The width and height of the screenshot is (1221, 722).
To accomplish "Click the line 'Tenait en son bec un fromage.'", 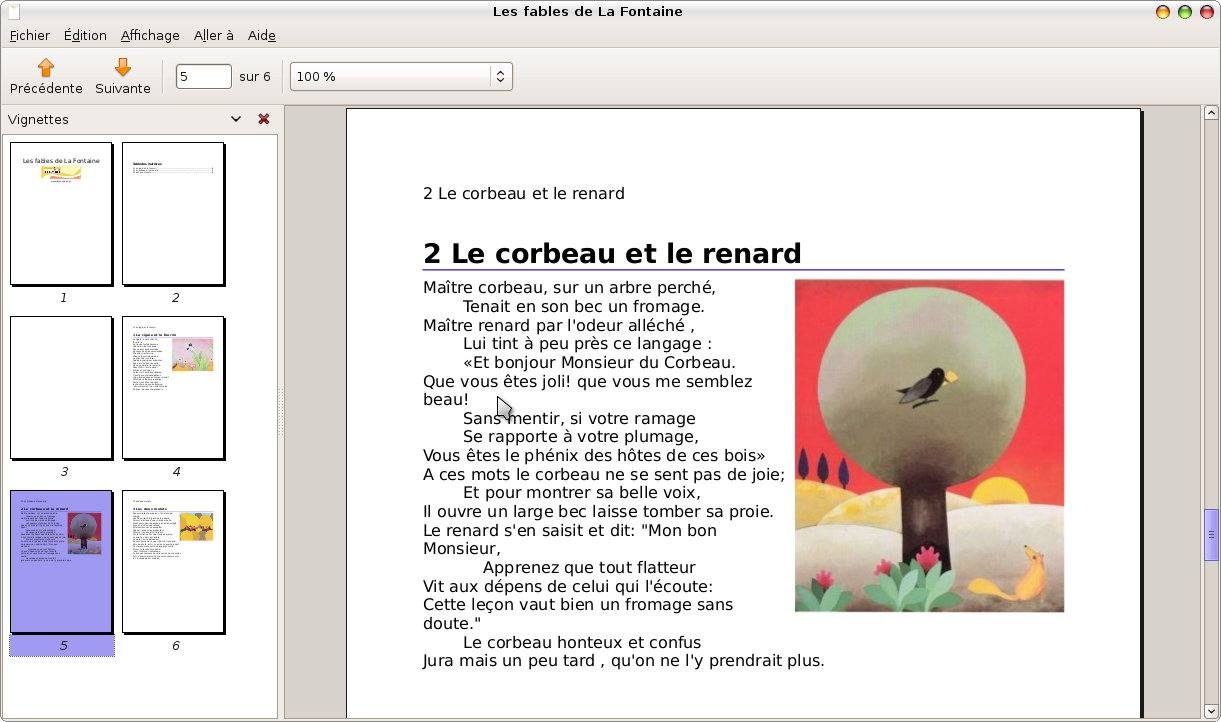I will [584, 307].
